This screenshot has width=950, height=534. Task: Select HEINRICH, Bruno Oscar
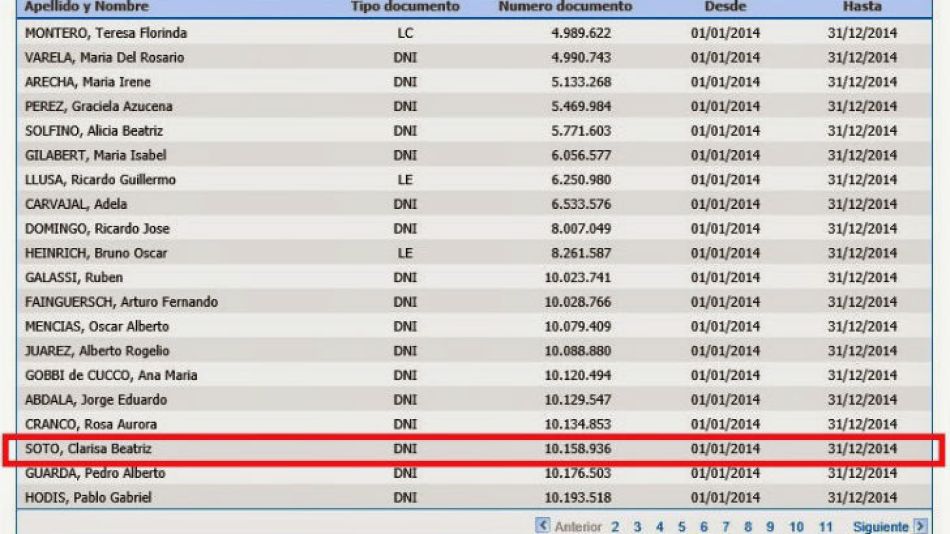pos(96,253)
